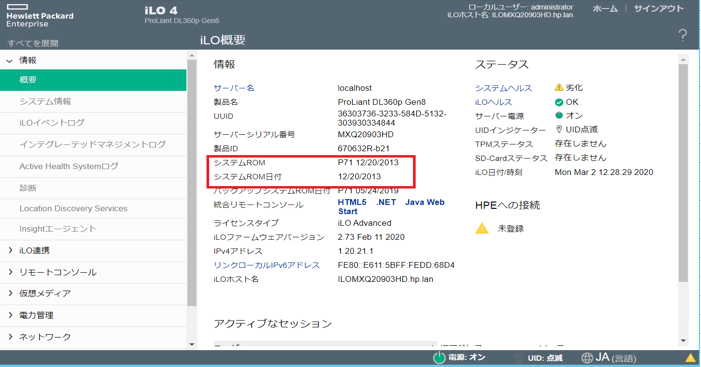Click system ROM value P71 12/20/2013

tap(368, 162)
